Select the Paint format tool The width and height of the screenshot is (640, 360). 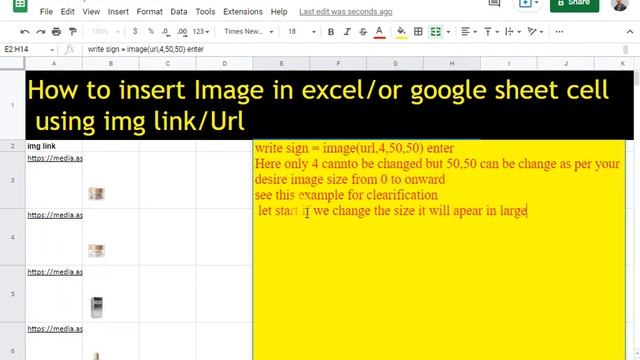73,31
